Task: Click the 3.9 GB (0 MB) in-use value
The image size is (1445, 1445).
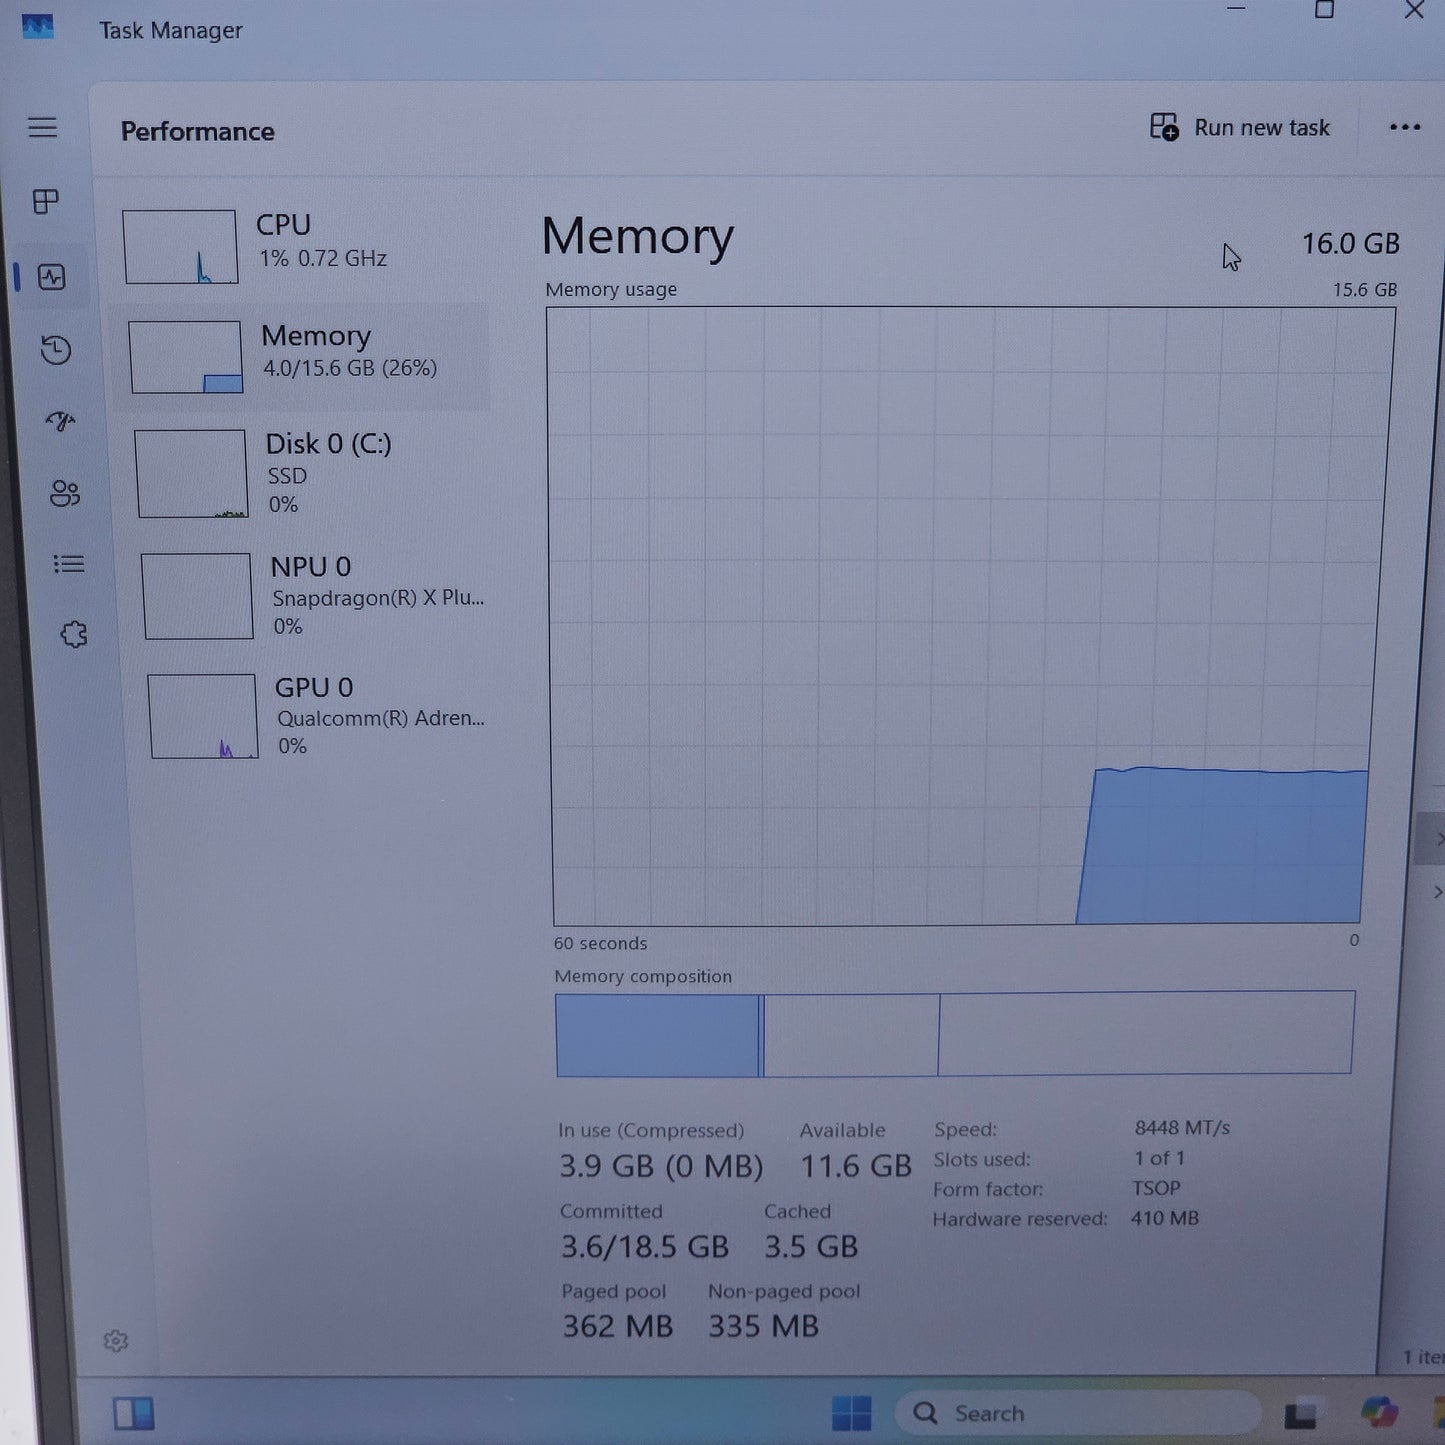Action: click(x=660, y=1166)
